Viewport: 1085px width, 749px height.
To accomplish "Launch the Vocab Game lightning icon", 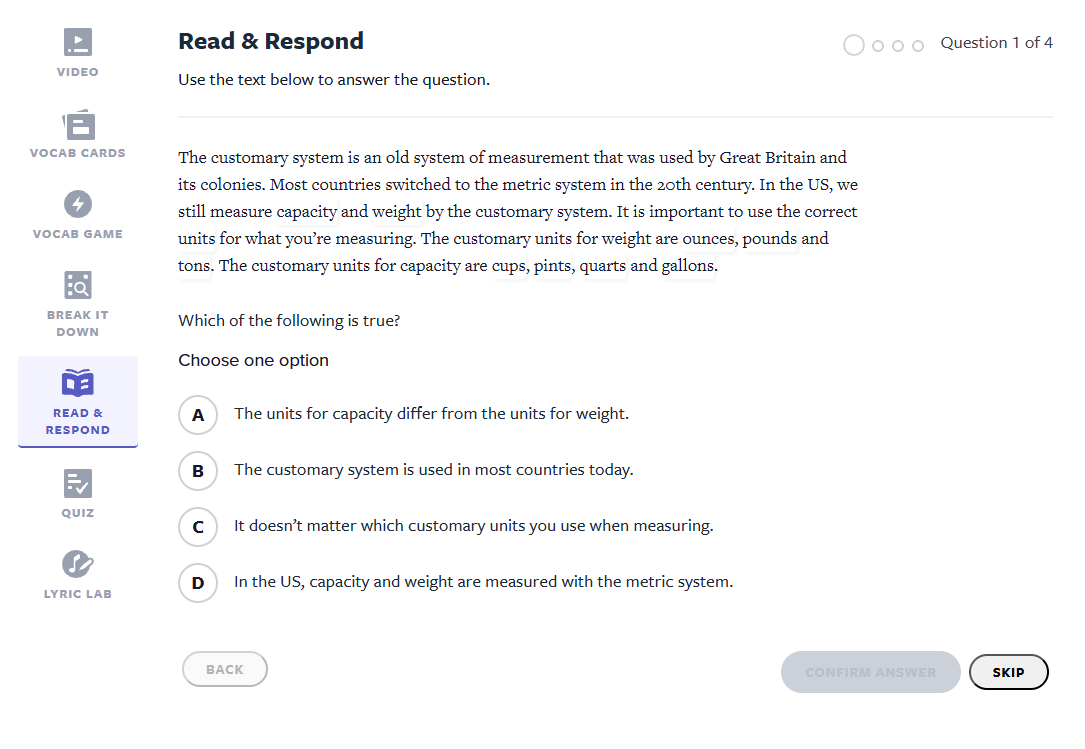I will (x=78, y=204).
